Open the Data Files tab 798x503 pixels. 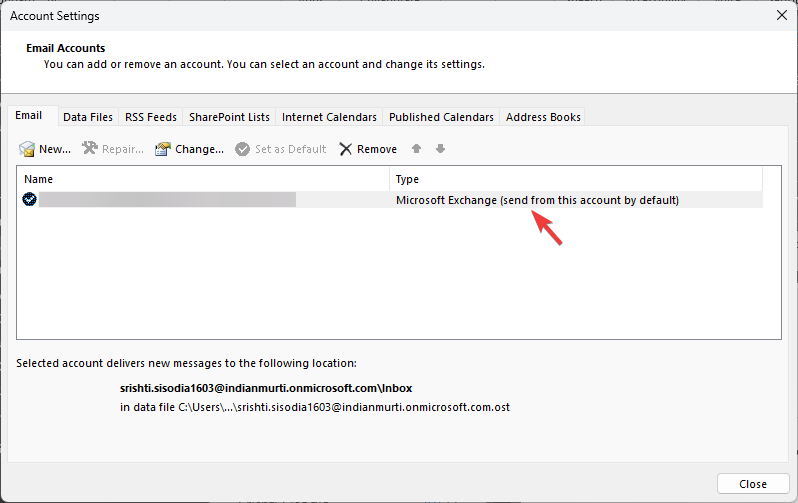click(x=88, y=117)
